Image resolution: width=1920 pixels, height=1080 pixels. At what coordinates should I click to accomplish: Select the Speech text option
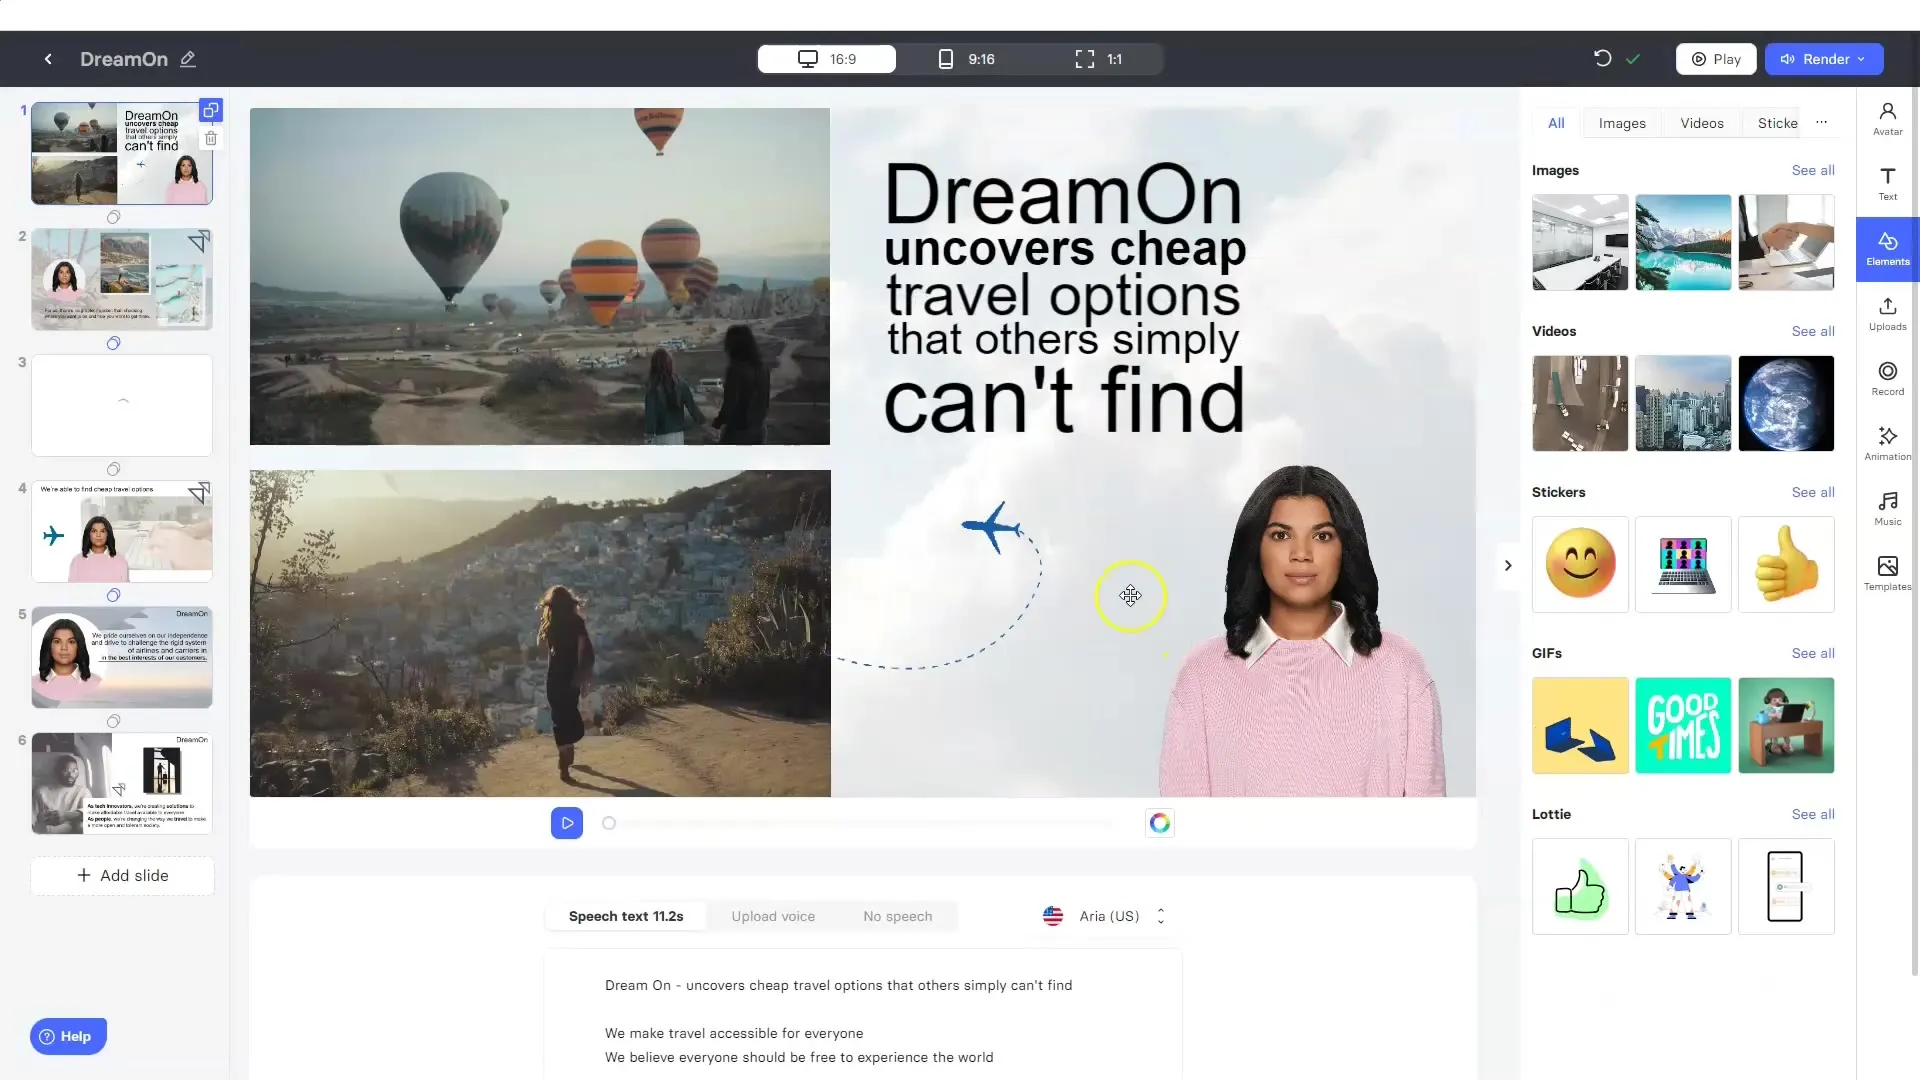pos(626,916)
